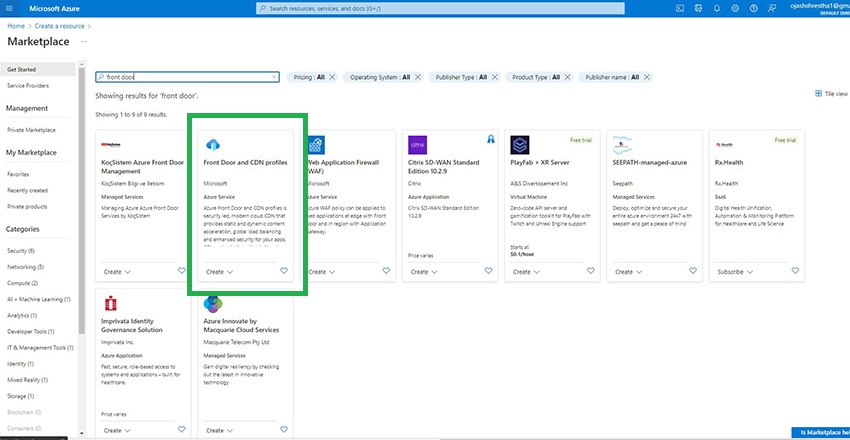This screenshot has height=440, width=850.
Task: Remove the Operating System : All filter
Action: tap(417, 77)
